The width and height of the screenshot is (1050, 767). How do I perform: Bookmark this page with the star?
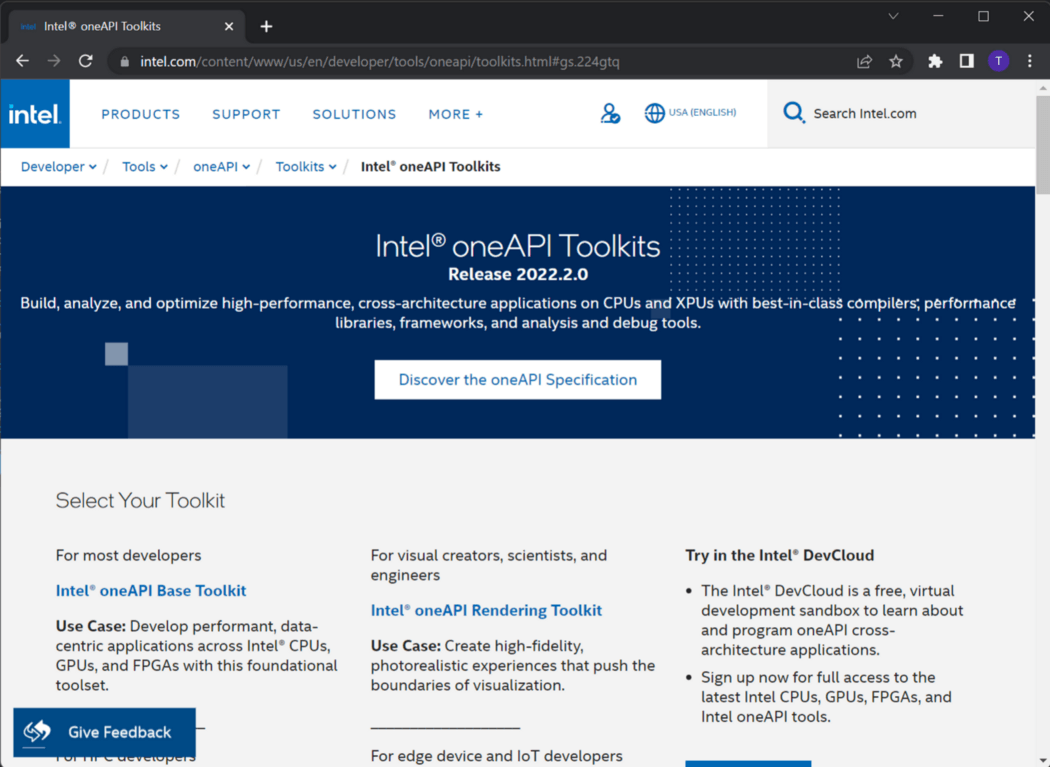click(896, 62)
